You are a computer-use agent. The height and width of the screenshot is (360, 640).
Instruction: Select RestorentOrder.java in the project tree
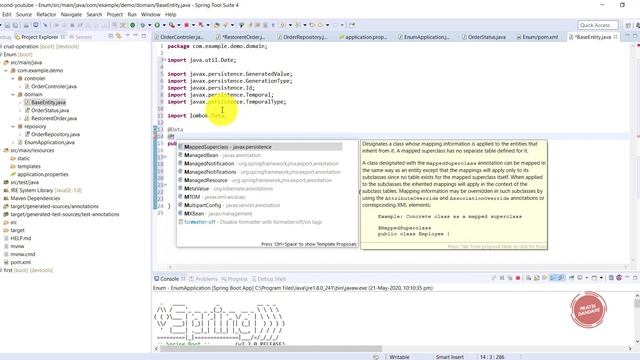click(54, 118)
